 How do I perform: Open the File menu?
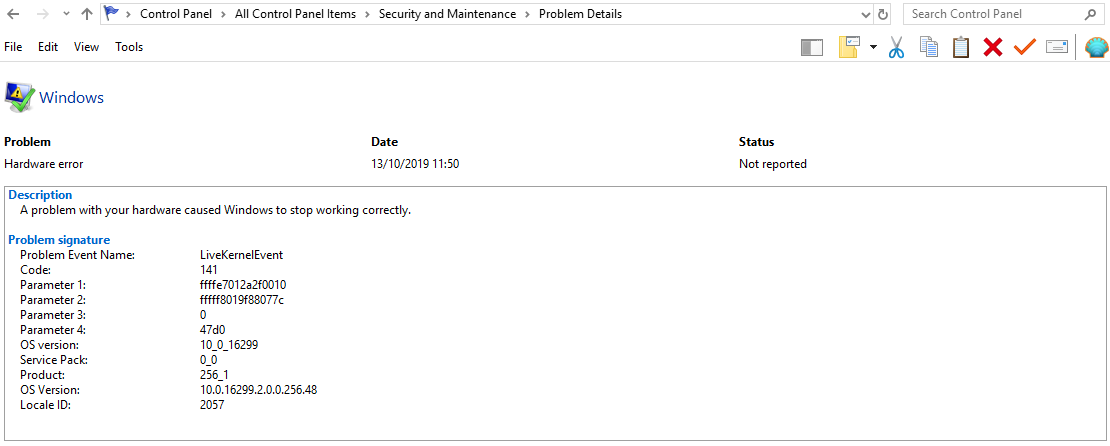[13, 47]
